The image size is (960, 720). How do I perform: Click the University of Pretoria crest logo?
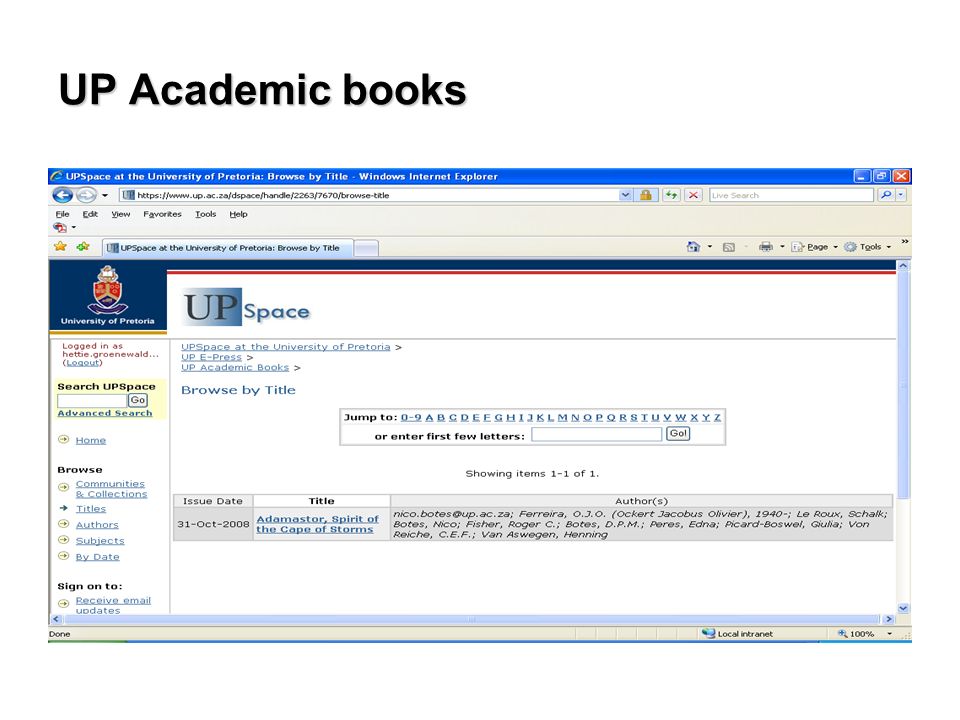pyautogui.click(x=107, y=290)
